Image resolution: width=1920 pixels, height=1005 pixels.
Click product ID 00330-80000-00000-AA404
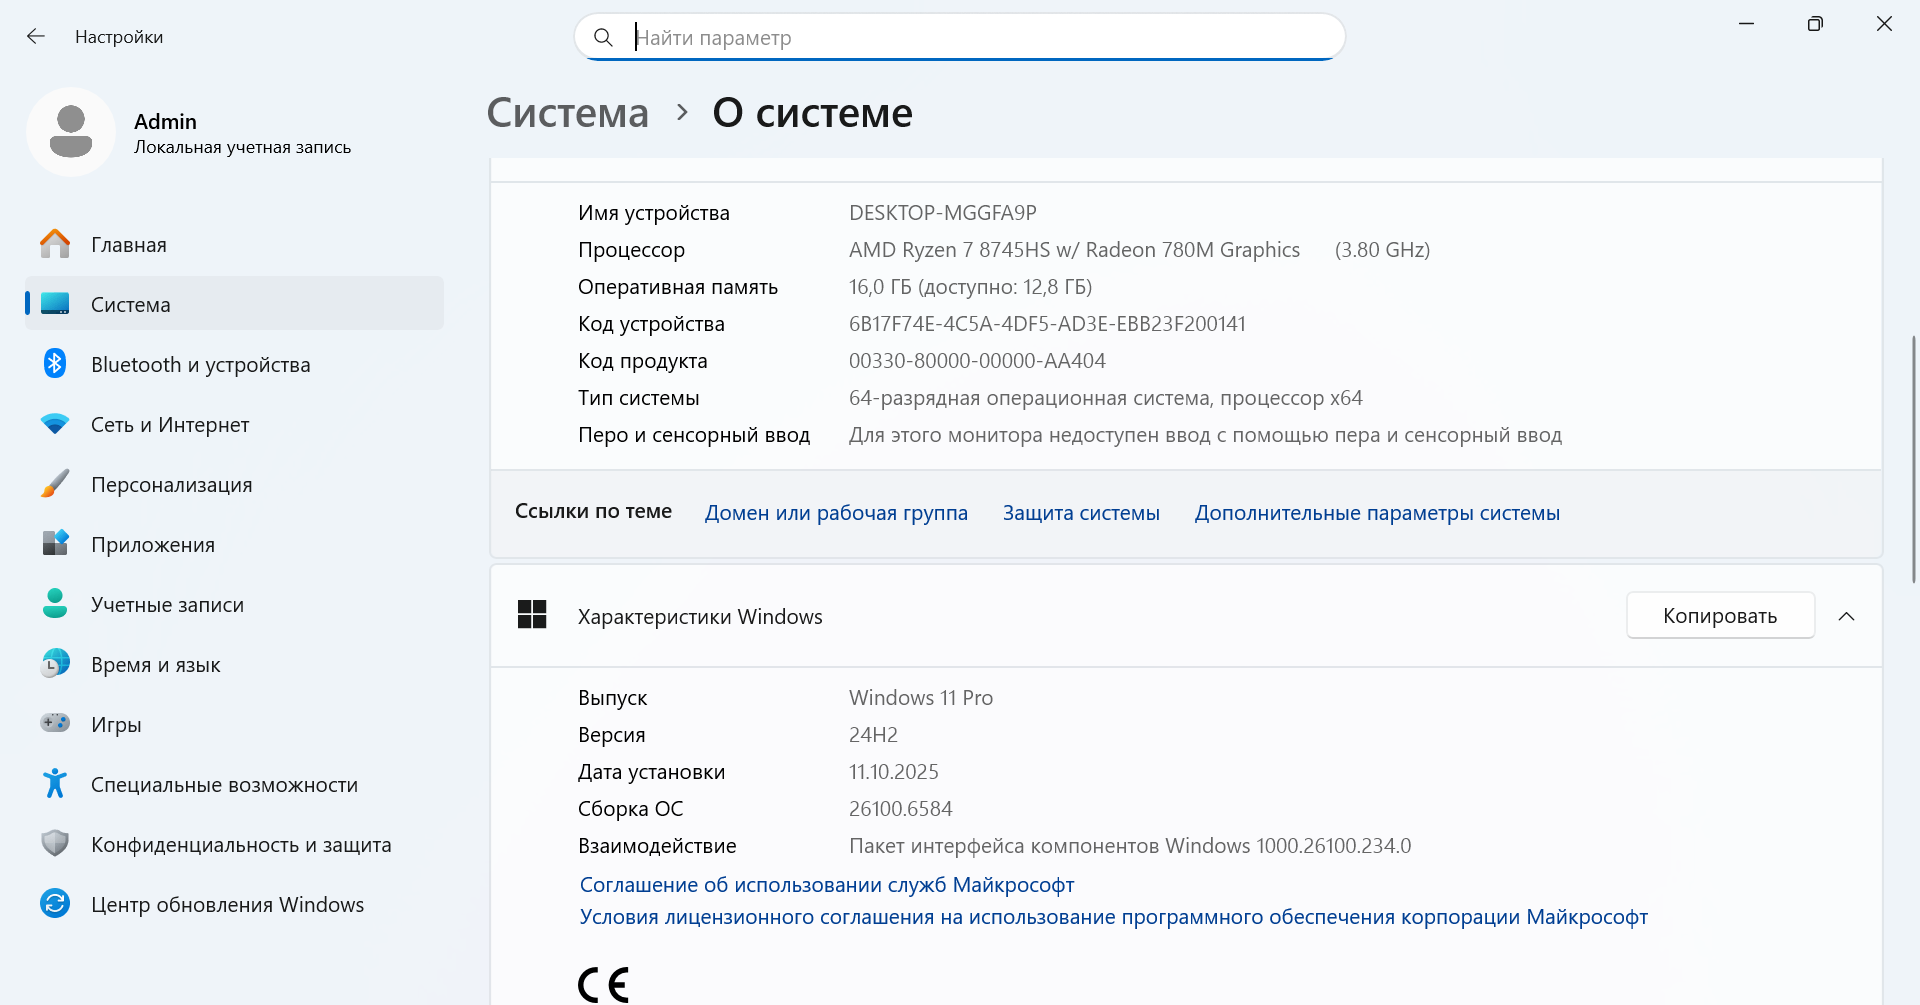click(x=977, y=361)
